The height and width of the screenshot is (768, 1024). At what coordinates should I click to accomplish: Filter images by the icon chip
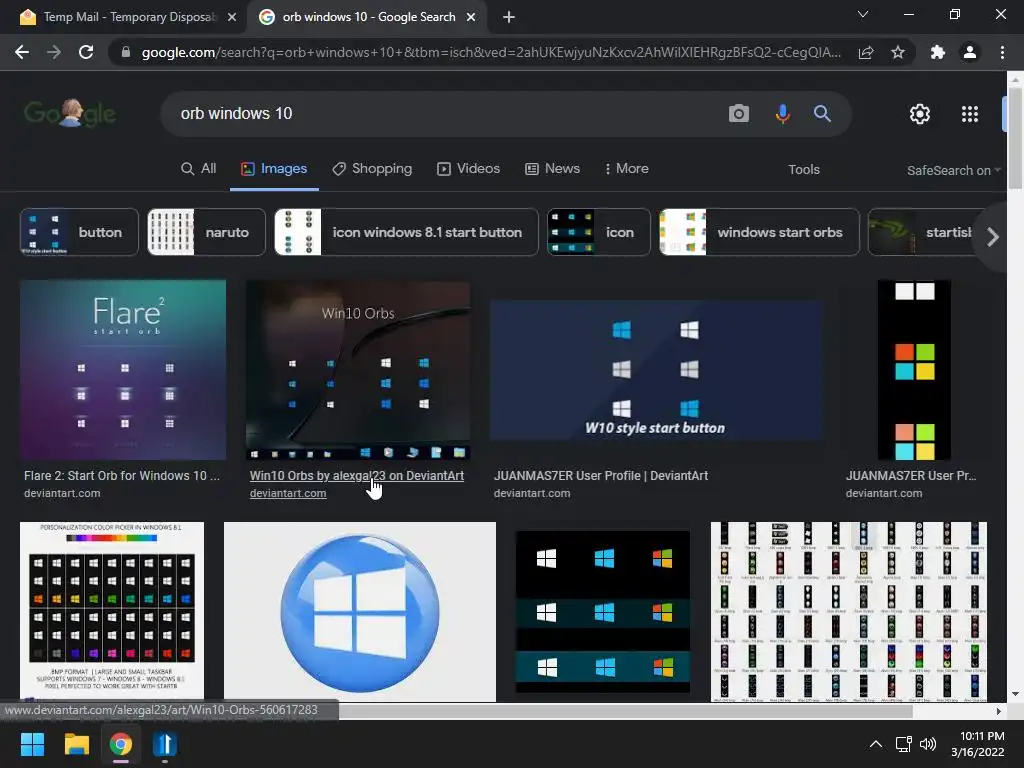point(598,232)
